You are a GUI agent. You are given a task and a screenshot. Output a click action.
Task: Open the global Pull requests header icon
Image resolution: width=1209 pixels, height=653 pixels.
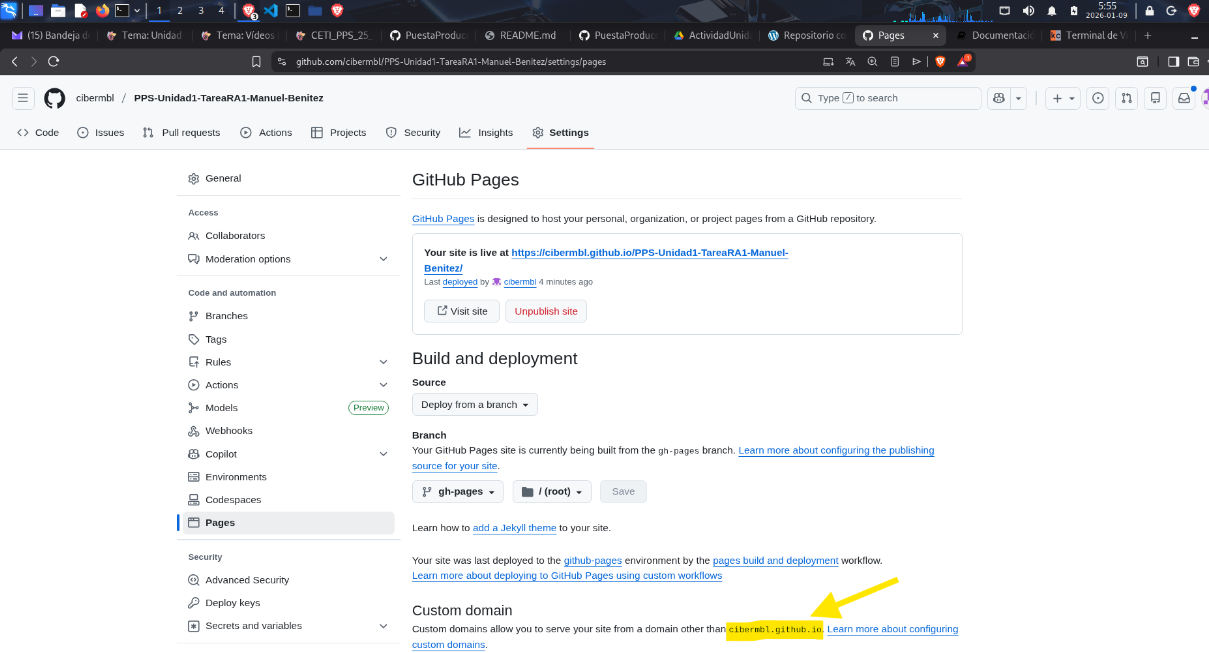[x=1127, y=98]
